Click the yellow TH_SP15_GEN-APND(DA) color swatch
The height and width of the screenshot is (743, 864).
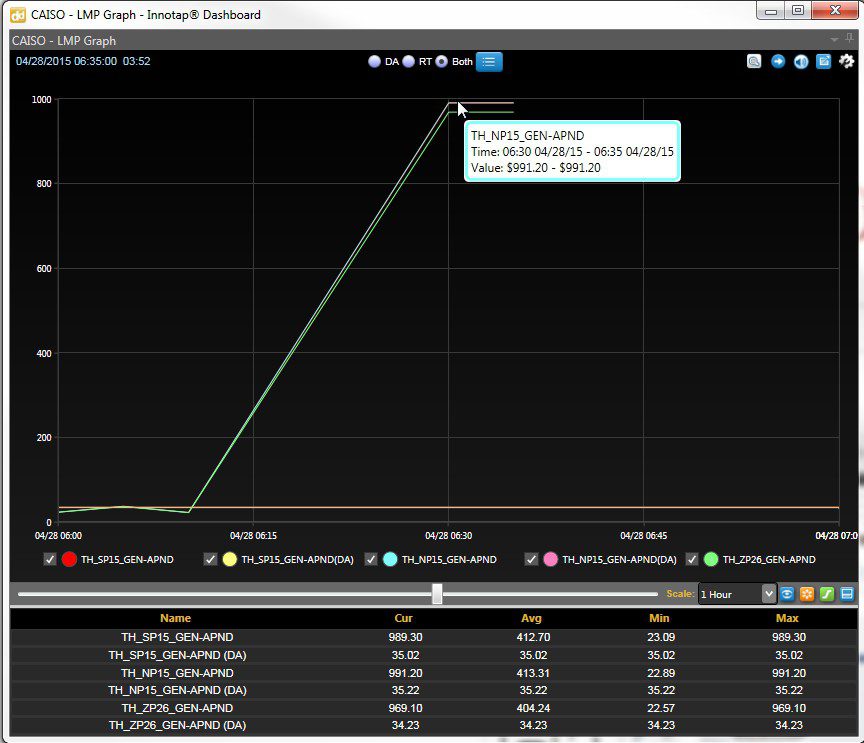[x=230, y=559]
